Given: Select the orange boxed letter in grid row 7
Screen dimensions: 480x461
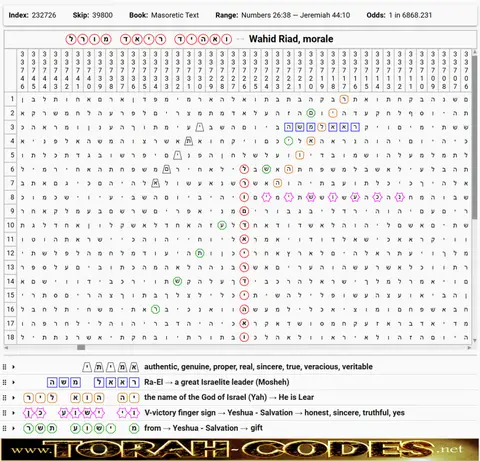Looking at the screenshot, I should [277, 183].
